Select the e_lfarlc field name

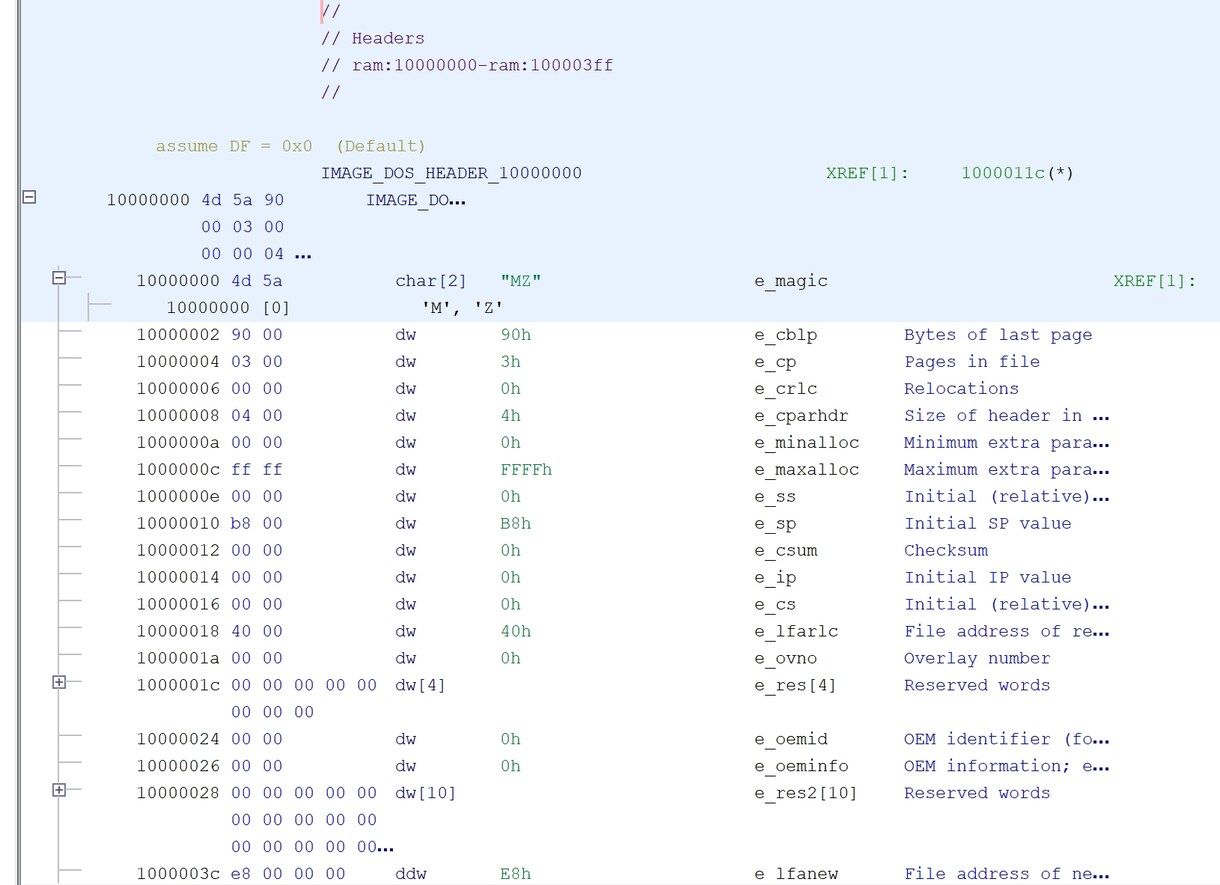[x=796, y=632]
